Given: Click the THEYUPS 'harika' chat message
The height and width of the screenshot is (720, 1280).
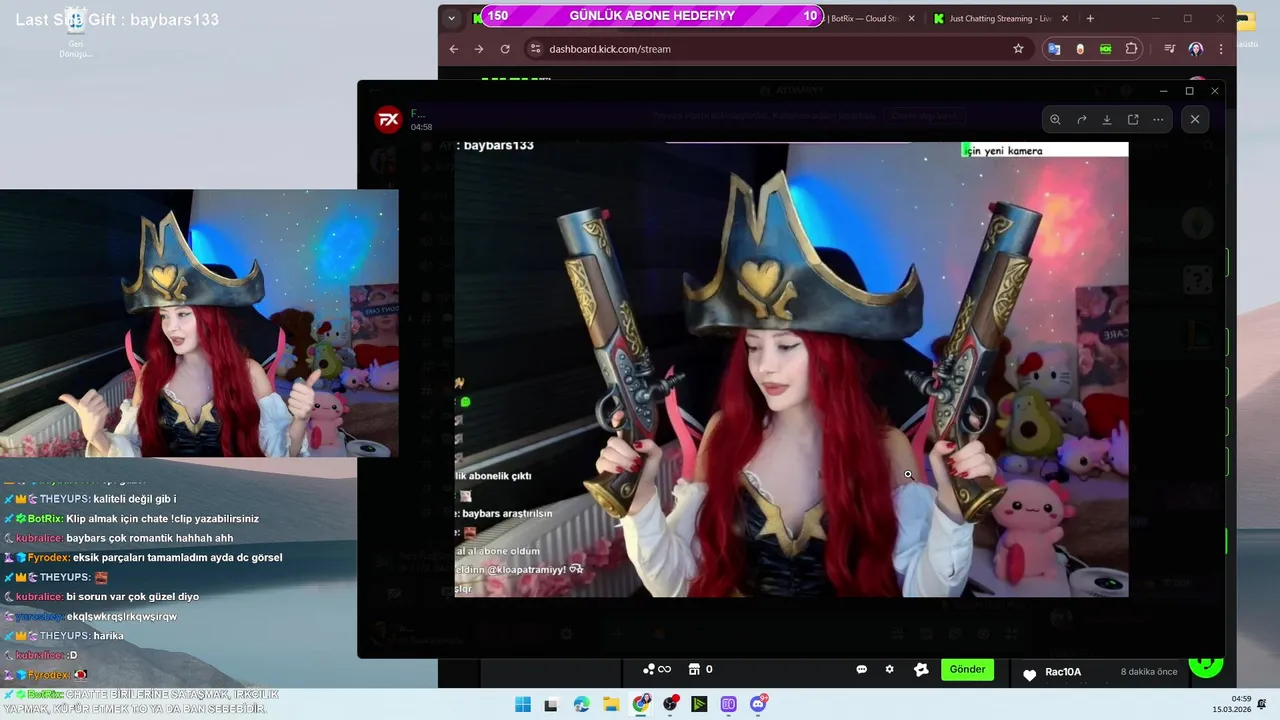Looking at the screenshot, I should point(63,636).
